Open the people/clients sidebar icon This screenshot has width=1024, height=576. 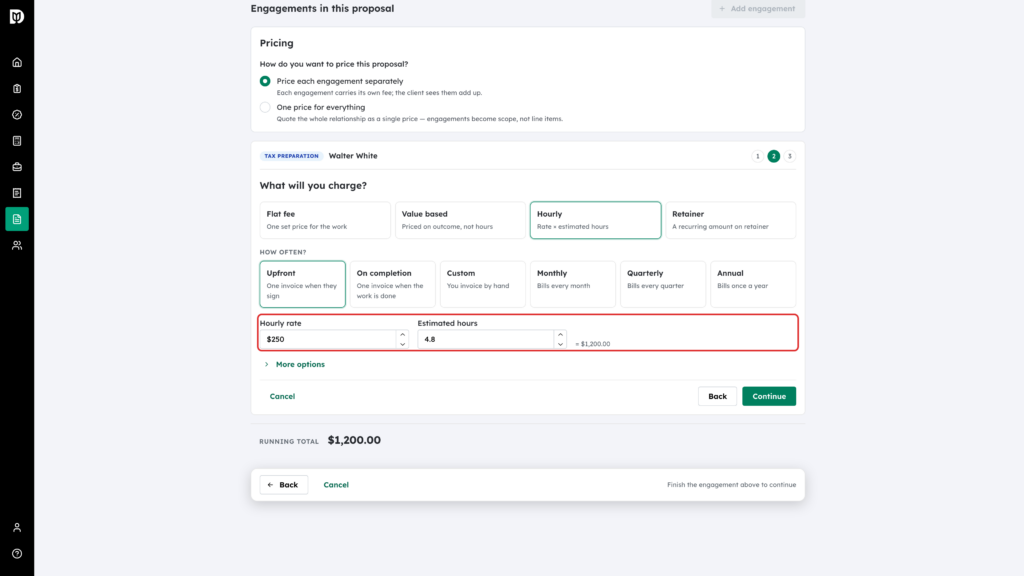tap(17, 246)
